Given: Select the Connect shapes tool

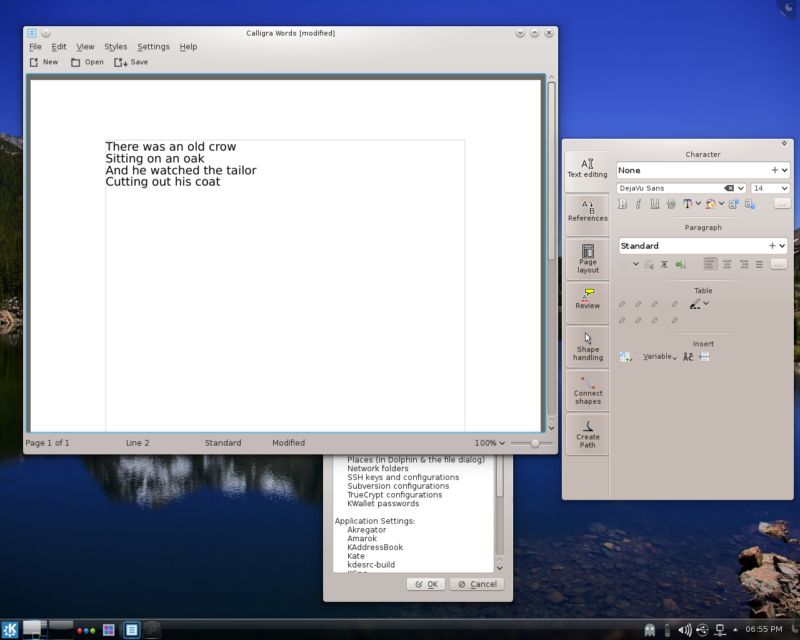Looking at the screenshot, I should [587, 389].
